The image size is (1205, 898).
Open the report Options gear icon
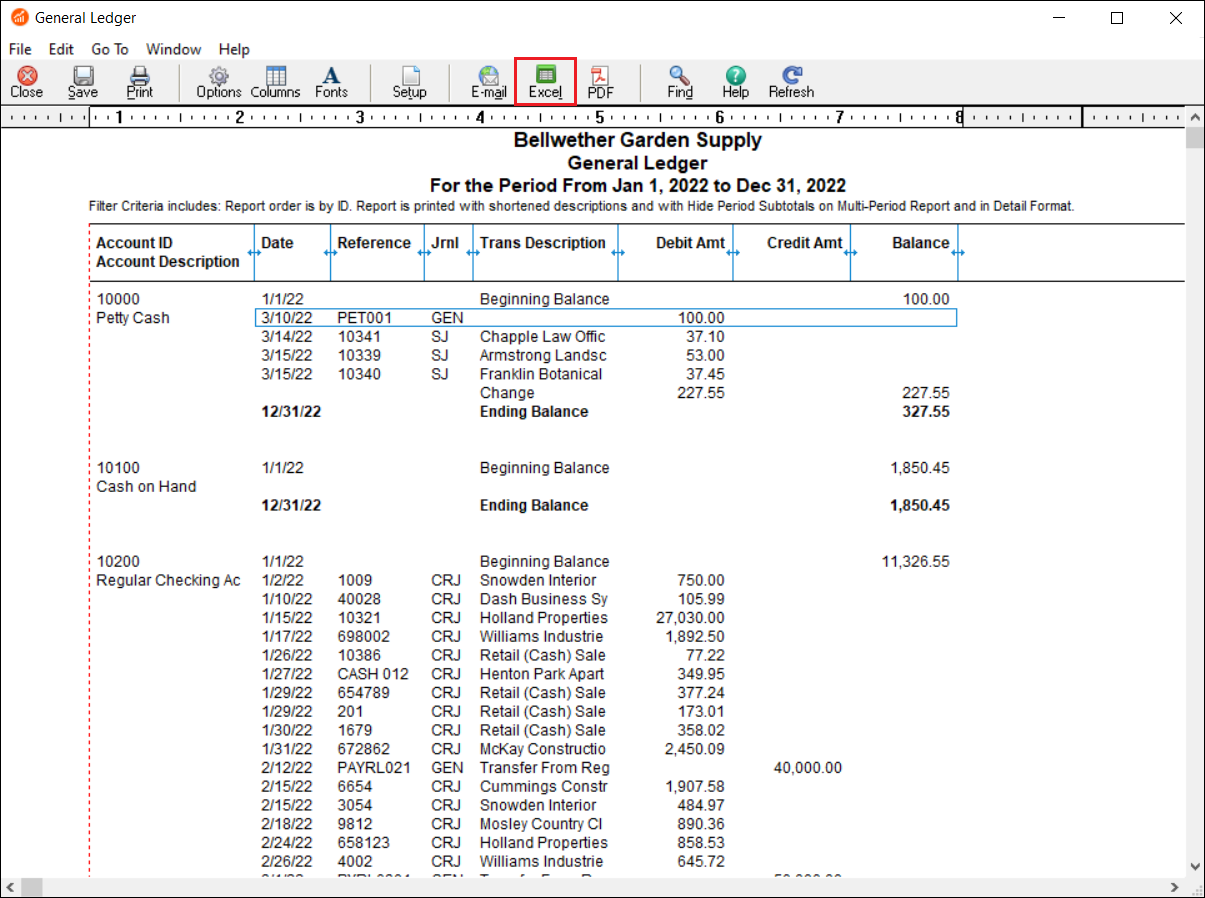tap(218, 82)
